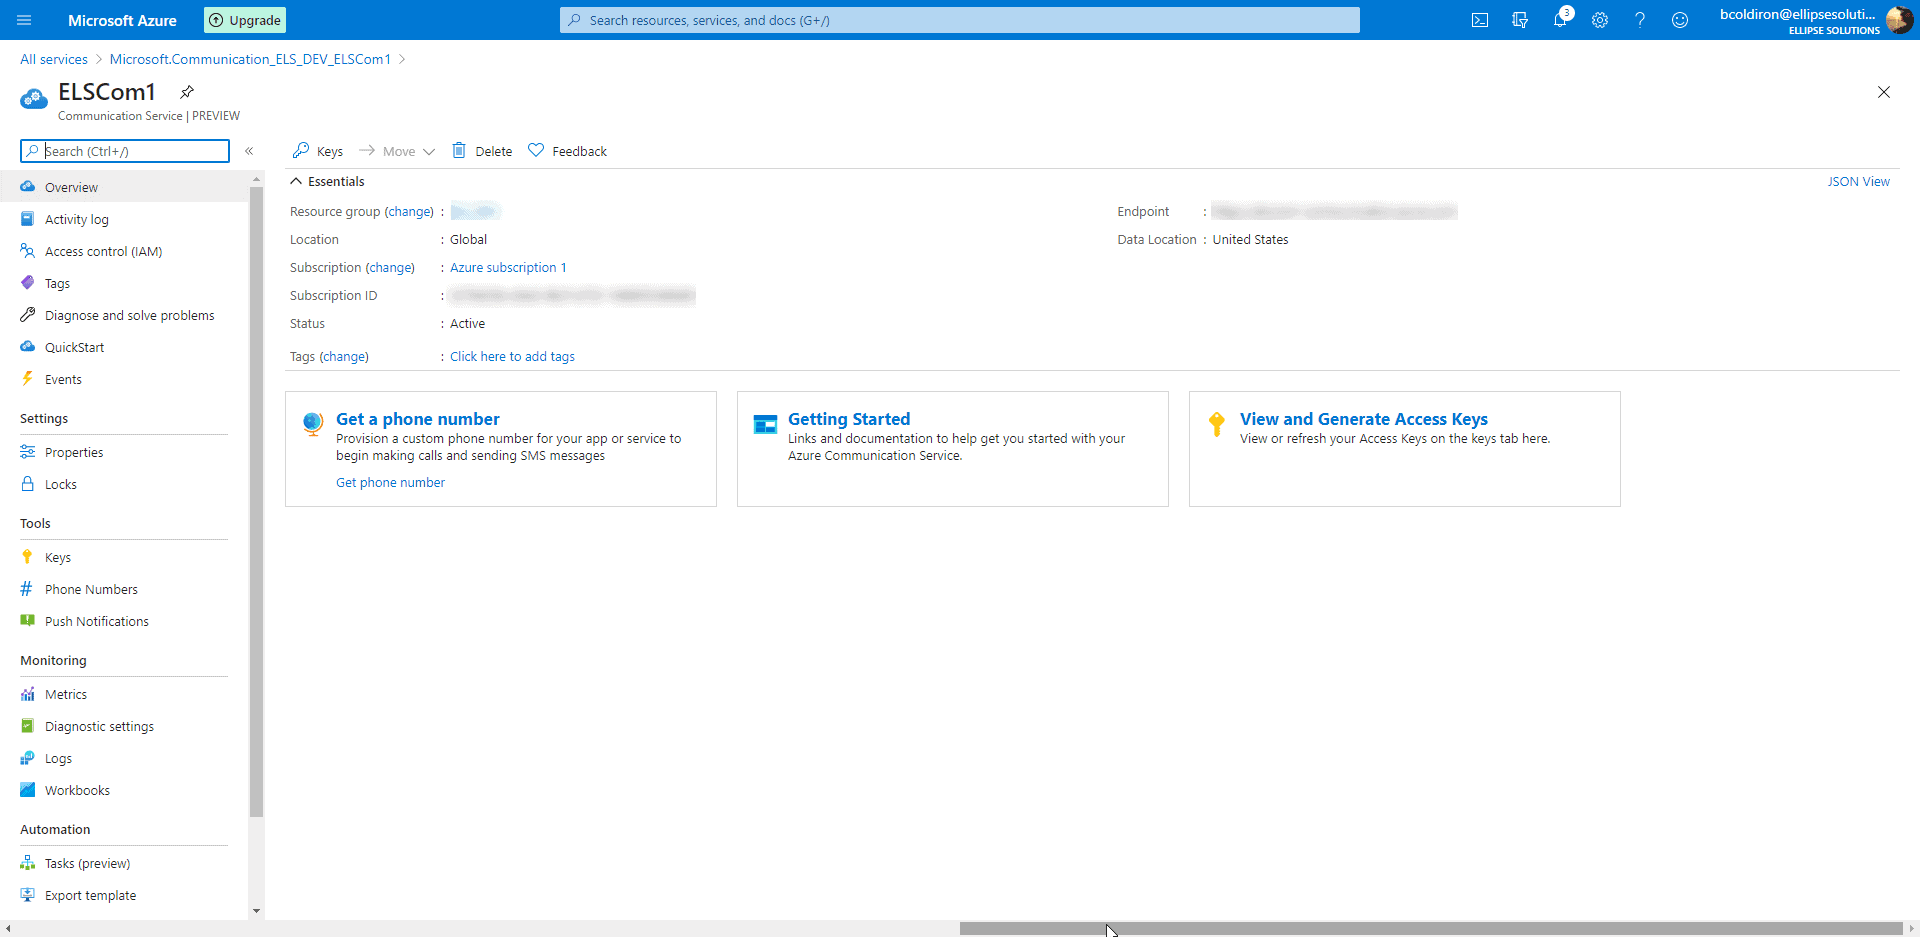Focus the global search bar
This screenshot has height=937, width=1920.
[x=960, y=20]
